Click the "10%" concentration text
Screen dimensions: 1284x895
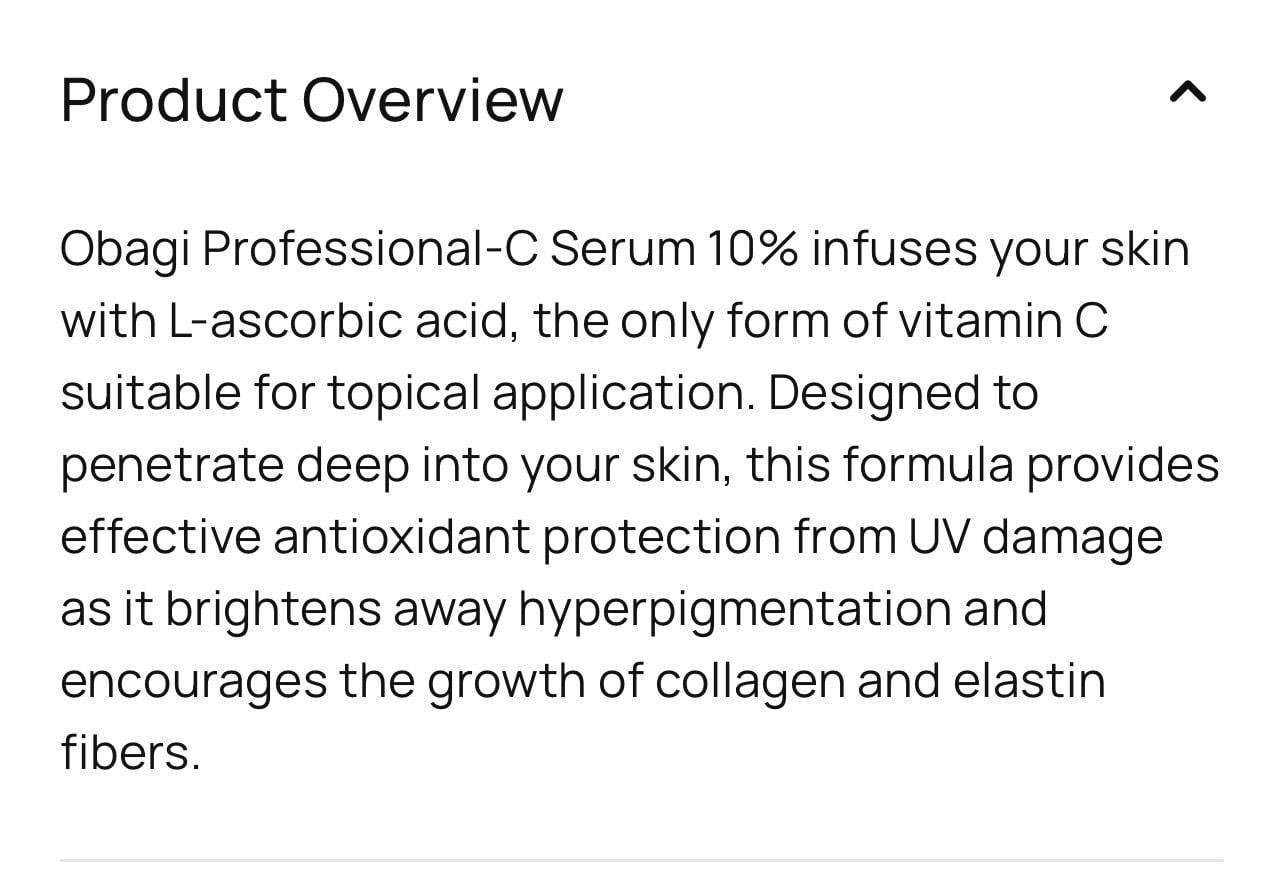pyautogui.click(x=752, y=249)
